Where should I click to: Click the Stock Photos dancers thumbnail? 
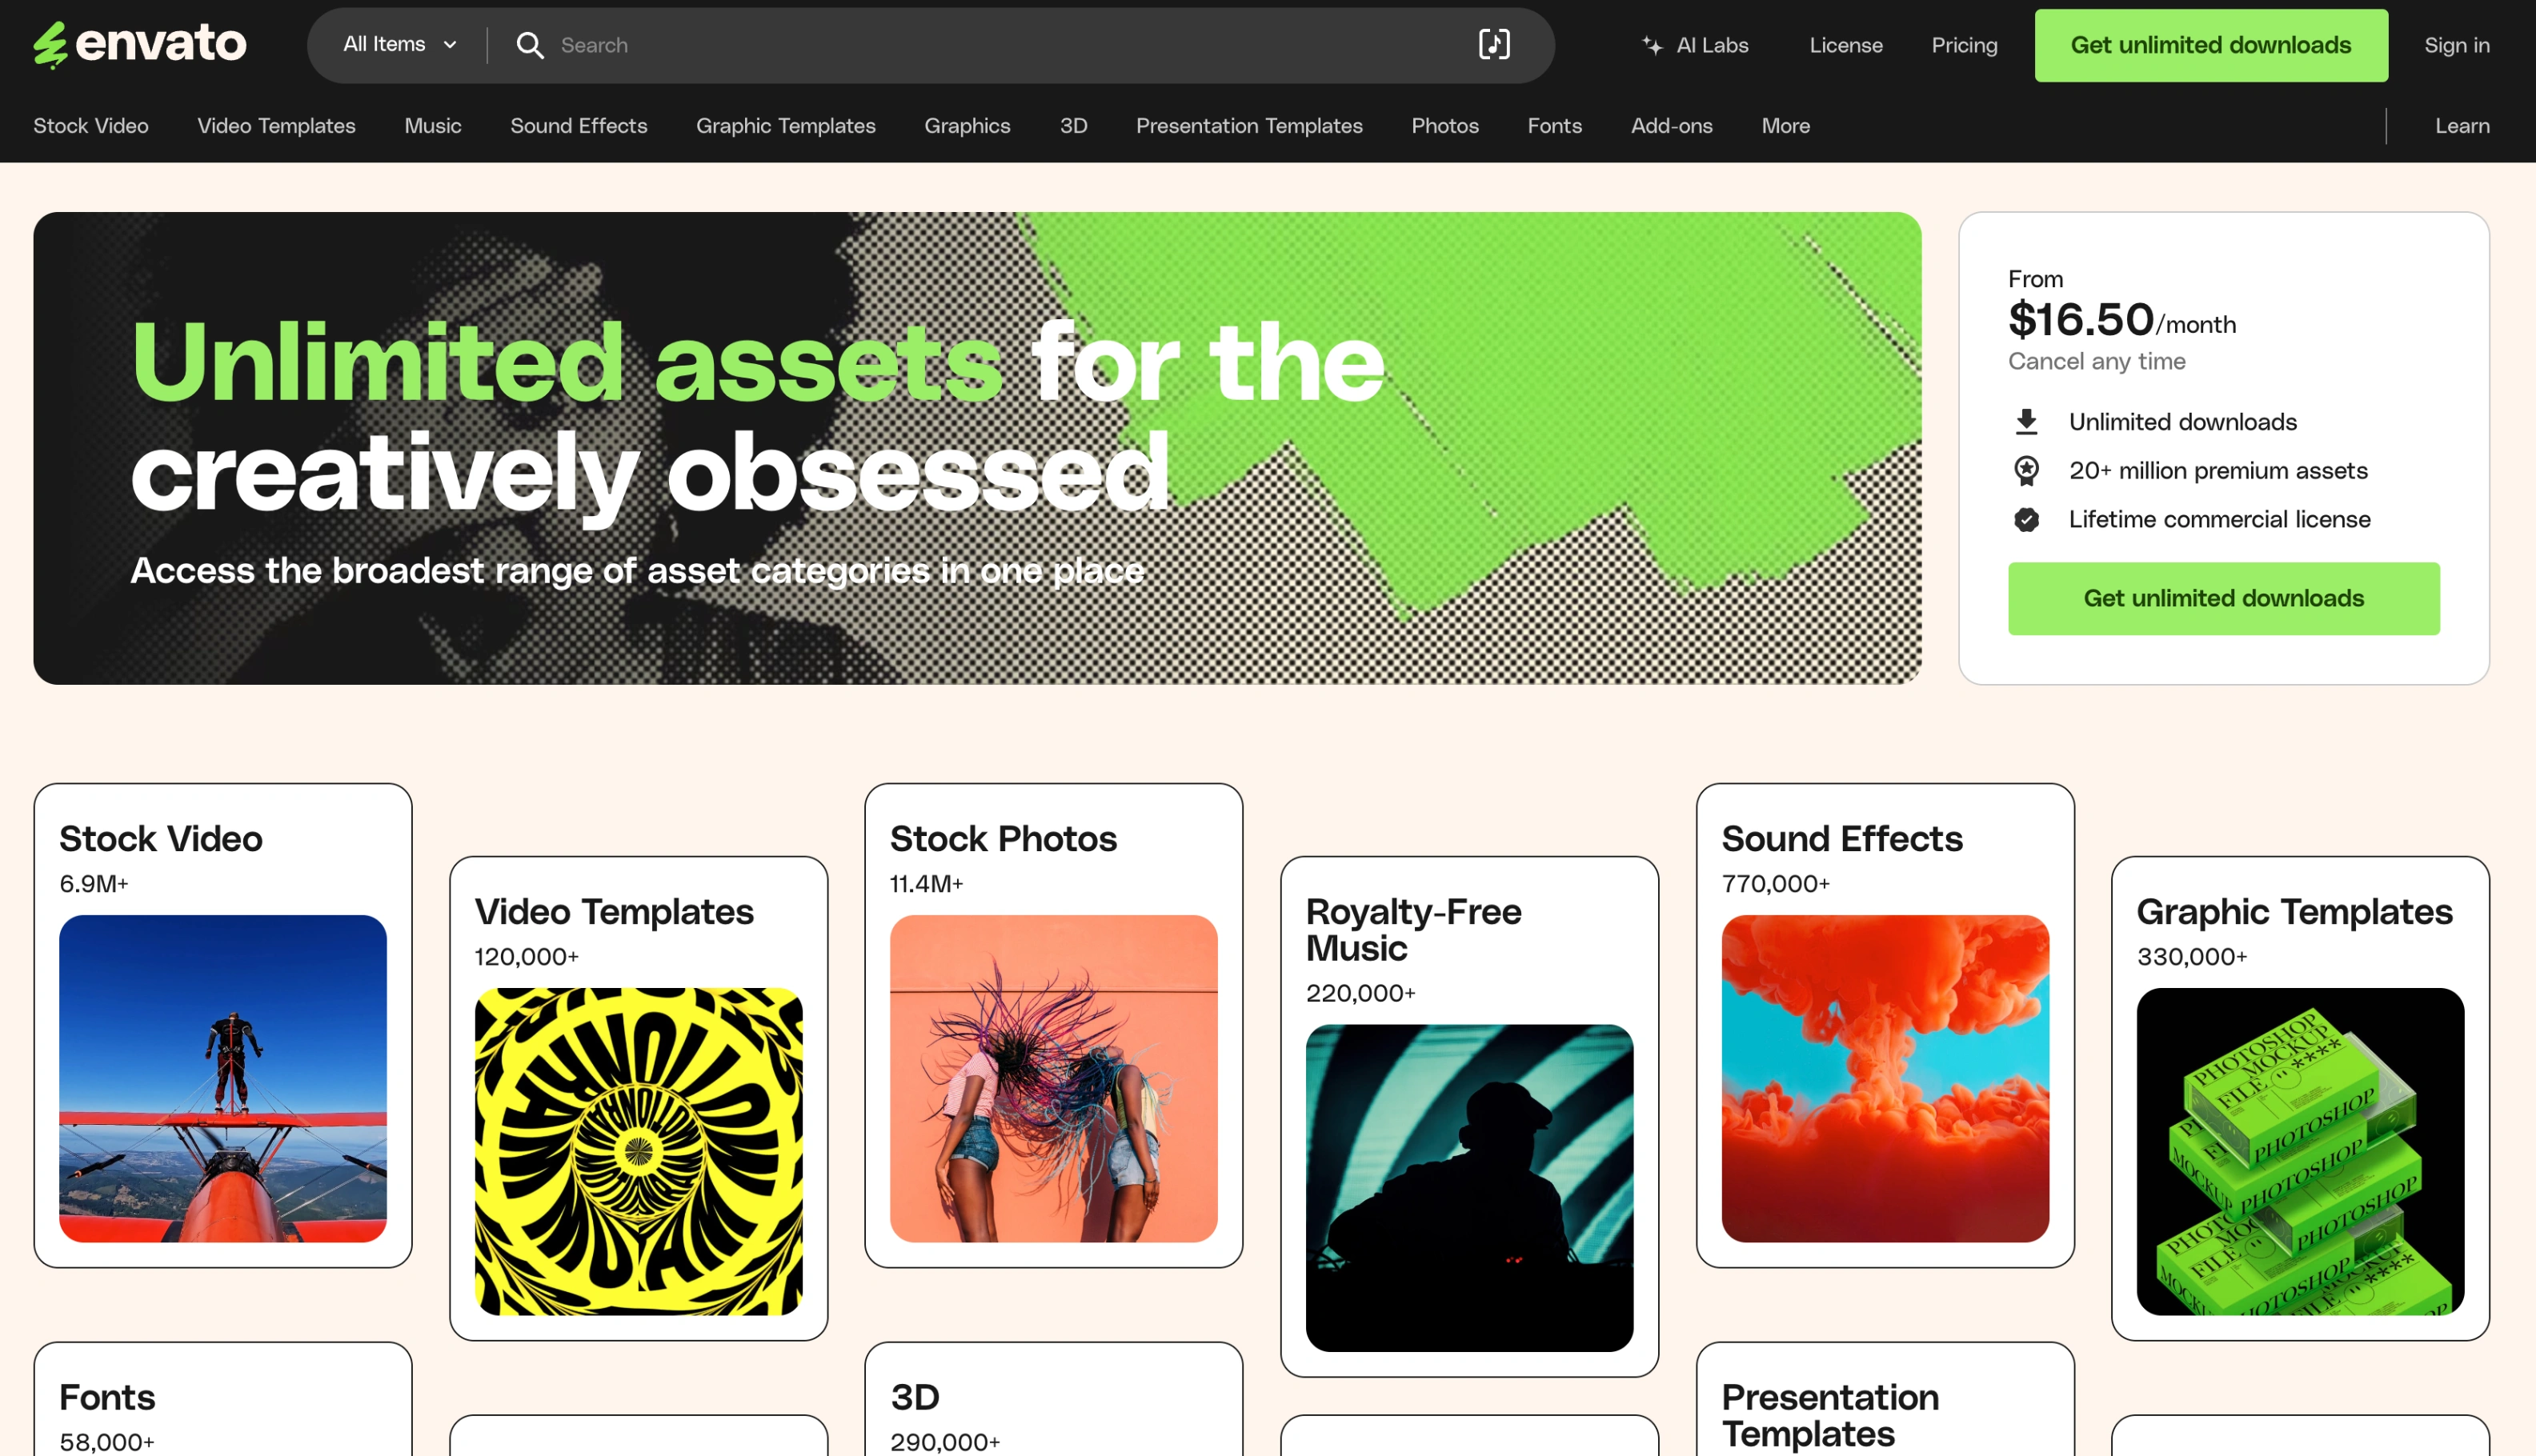coord(1053,1078)
